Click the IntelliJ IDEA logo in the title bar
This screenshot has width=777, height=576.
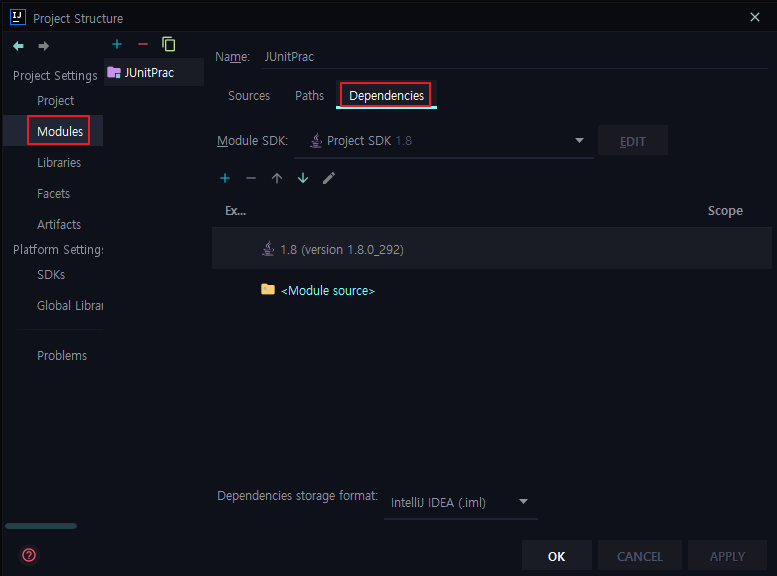[18, 17]
